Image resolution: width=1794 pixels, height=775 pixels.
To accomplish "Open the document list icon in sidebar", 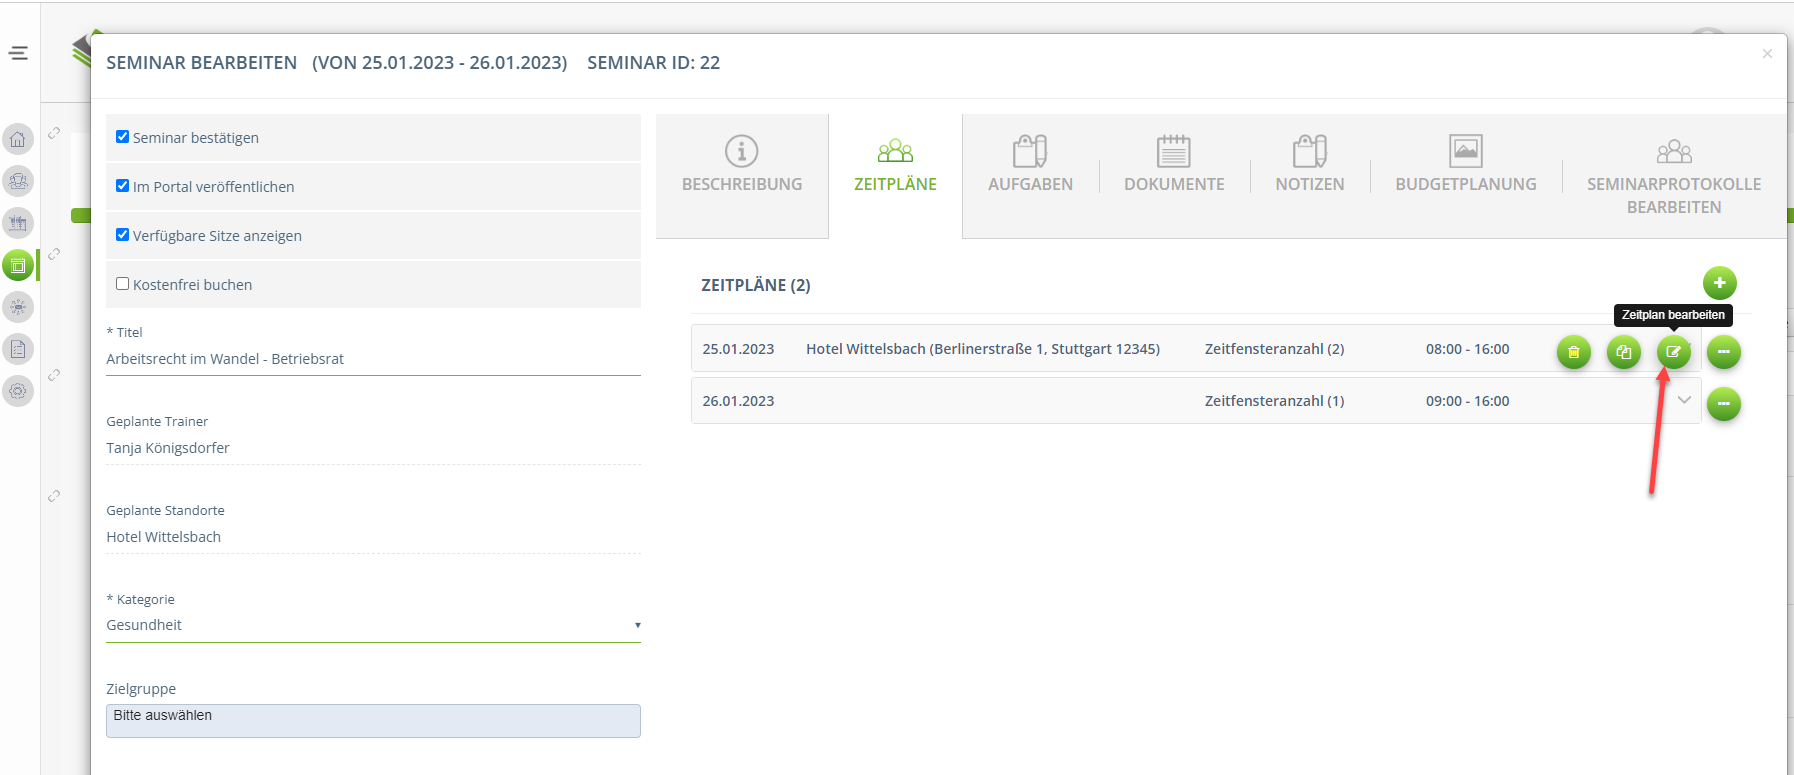I will pyautogui.click(x=18, y=349).
